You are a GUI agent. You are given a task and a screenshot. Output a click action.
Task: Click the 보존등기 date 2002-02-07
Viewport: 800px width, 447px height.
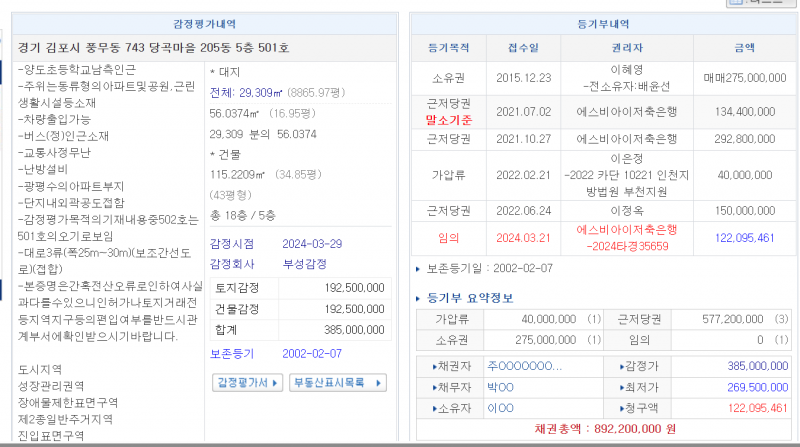point(310,353)
